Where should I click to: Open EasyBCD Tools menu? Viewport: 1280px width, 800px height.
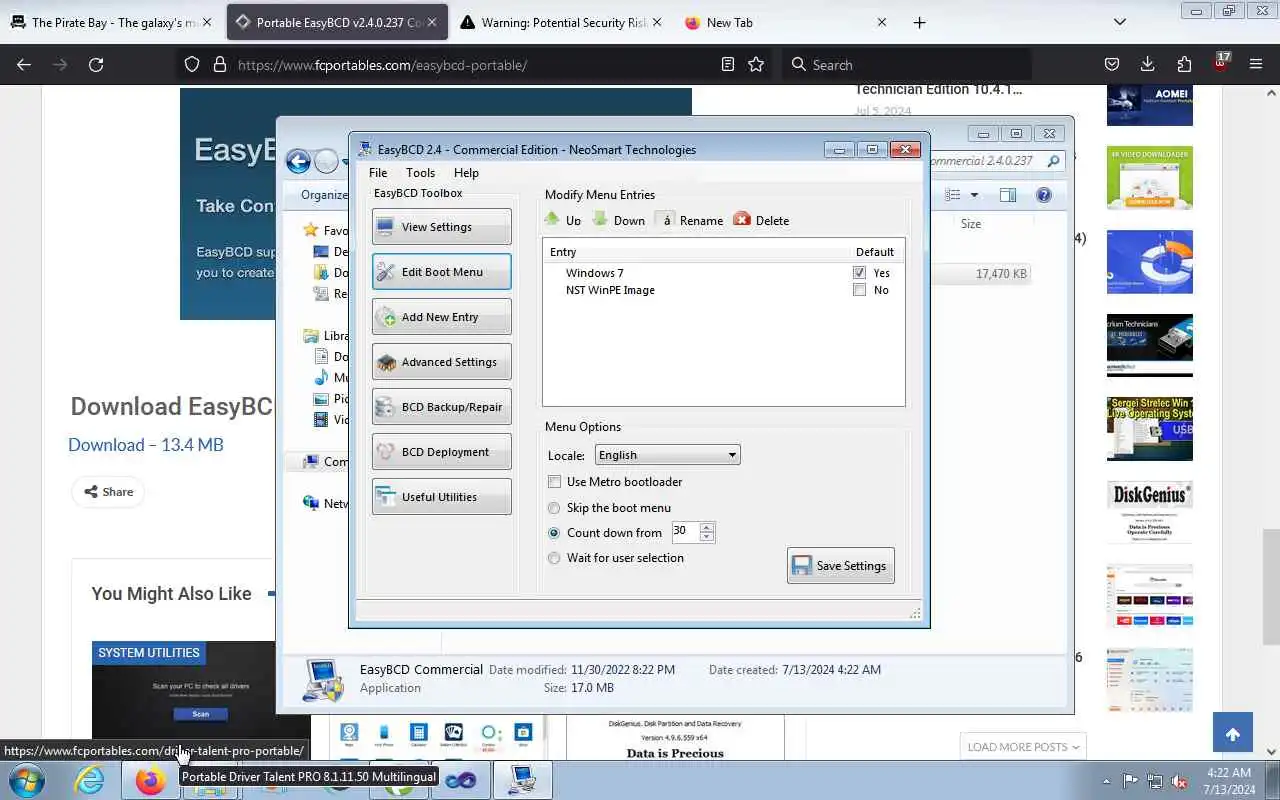pyautogui.click(x=421, y=173)
